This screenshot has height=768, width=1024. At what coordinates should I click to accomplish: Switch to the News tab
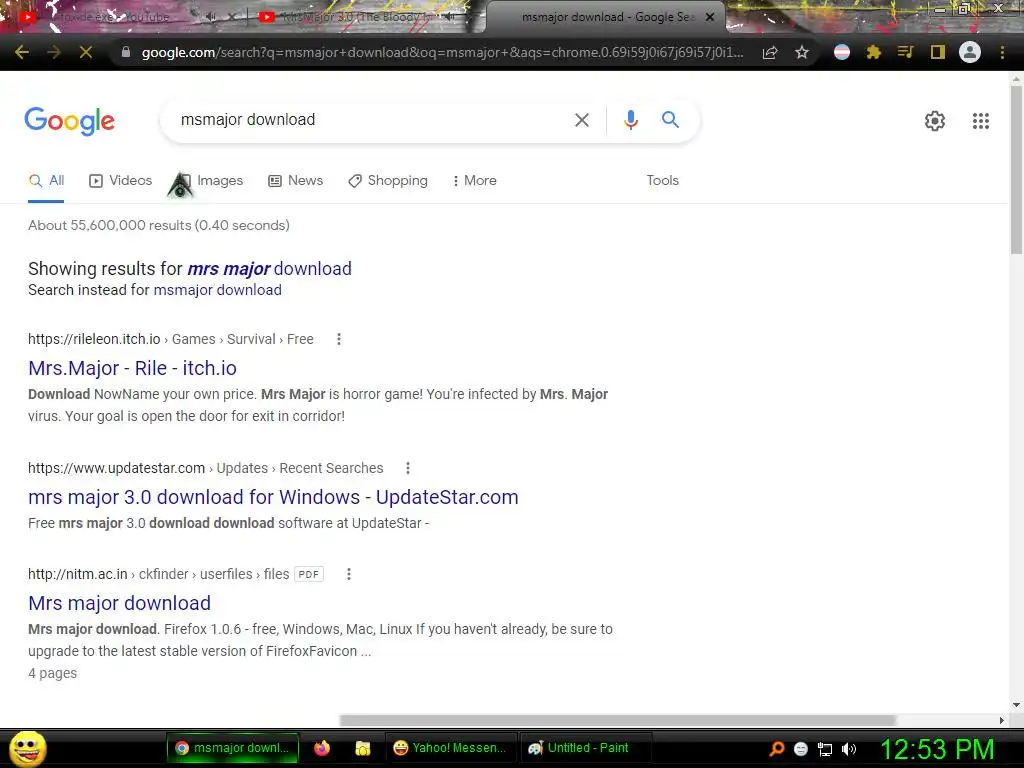click(295, 181)
